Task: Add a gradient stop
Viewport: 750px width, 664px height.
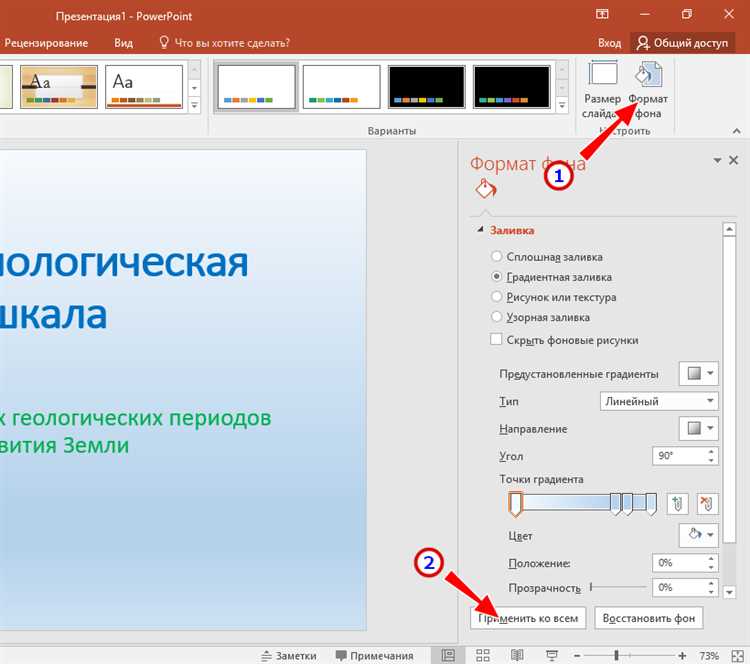Action: pos(677,504)
